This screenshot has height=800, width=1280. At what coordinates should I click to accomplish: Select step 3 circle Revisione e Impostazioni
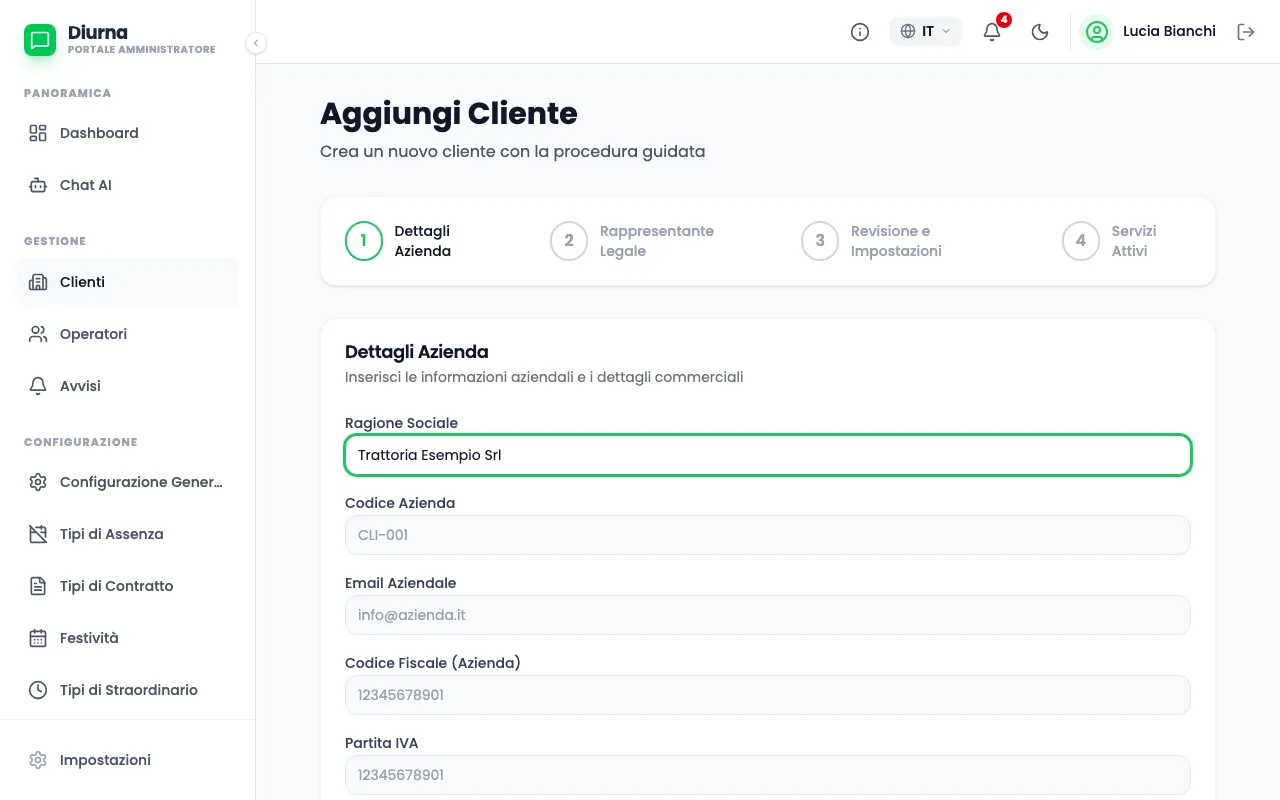(820, 241)
